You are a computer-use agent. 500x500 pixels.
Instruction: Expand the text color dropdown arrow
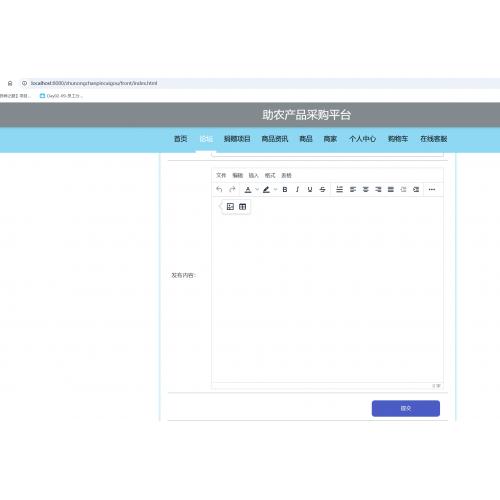pyautogui.click(x=257, y=189)
